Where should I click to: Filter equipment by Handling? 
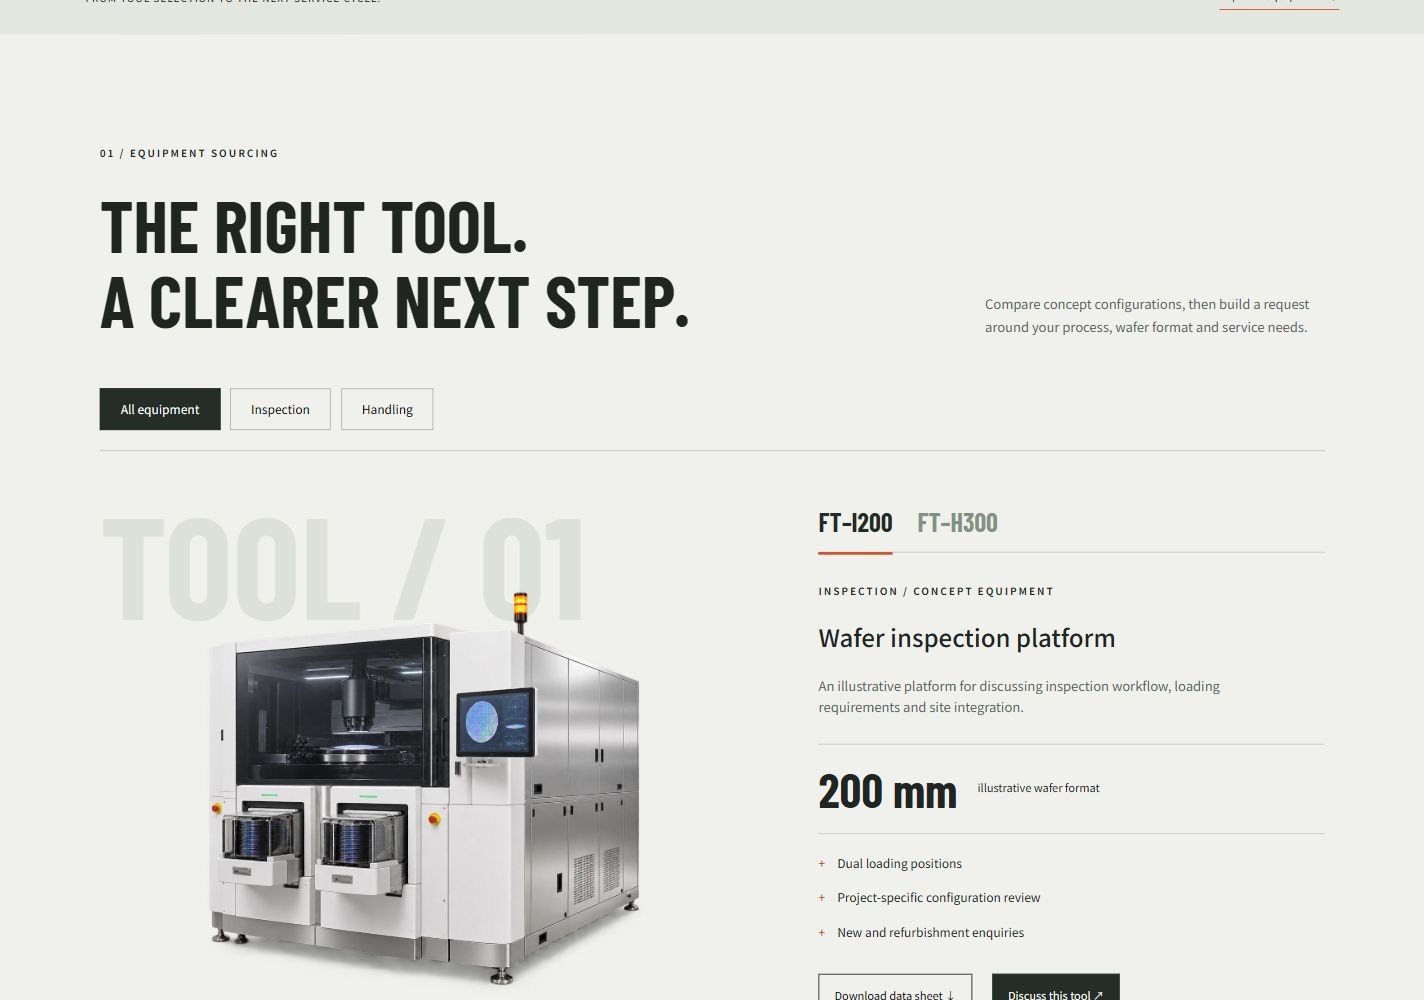[387, 409]
